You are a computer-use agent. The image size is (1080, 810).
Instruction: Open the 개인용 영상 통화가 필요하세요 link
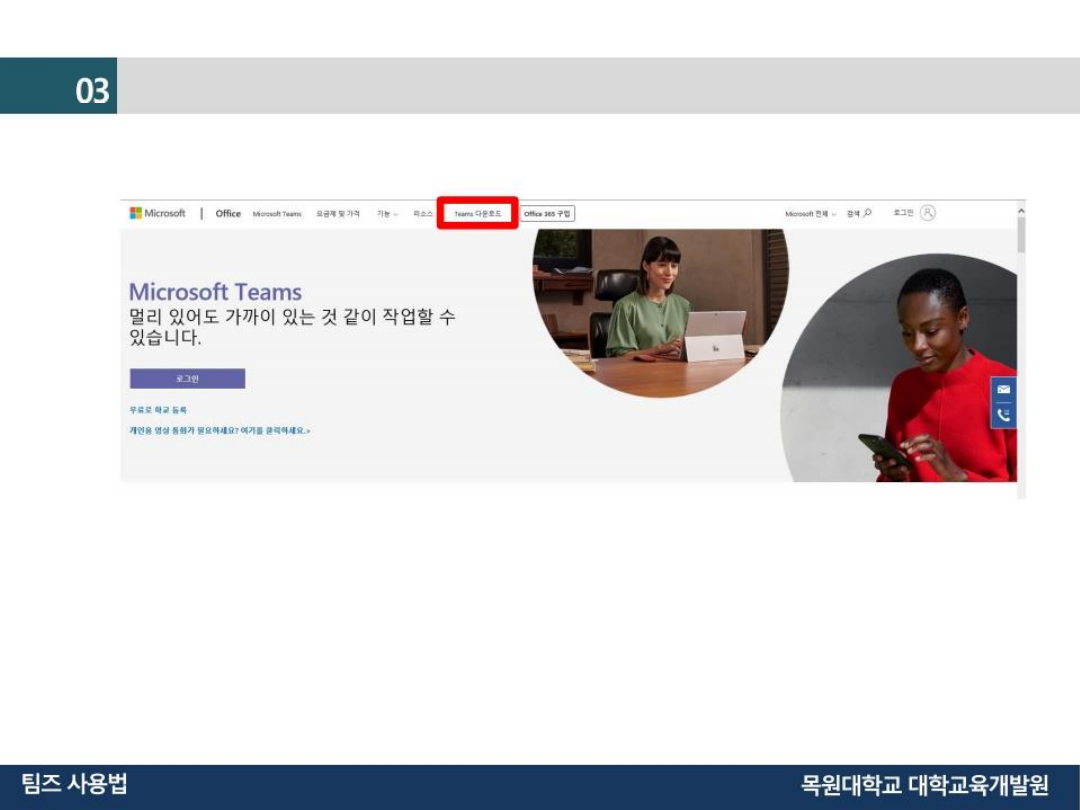click(x=220, y=430)
